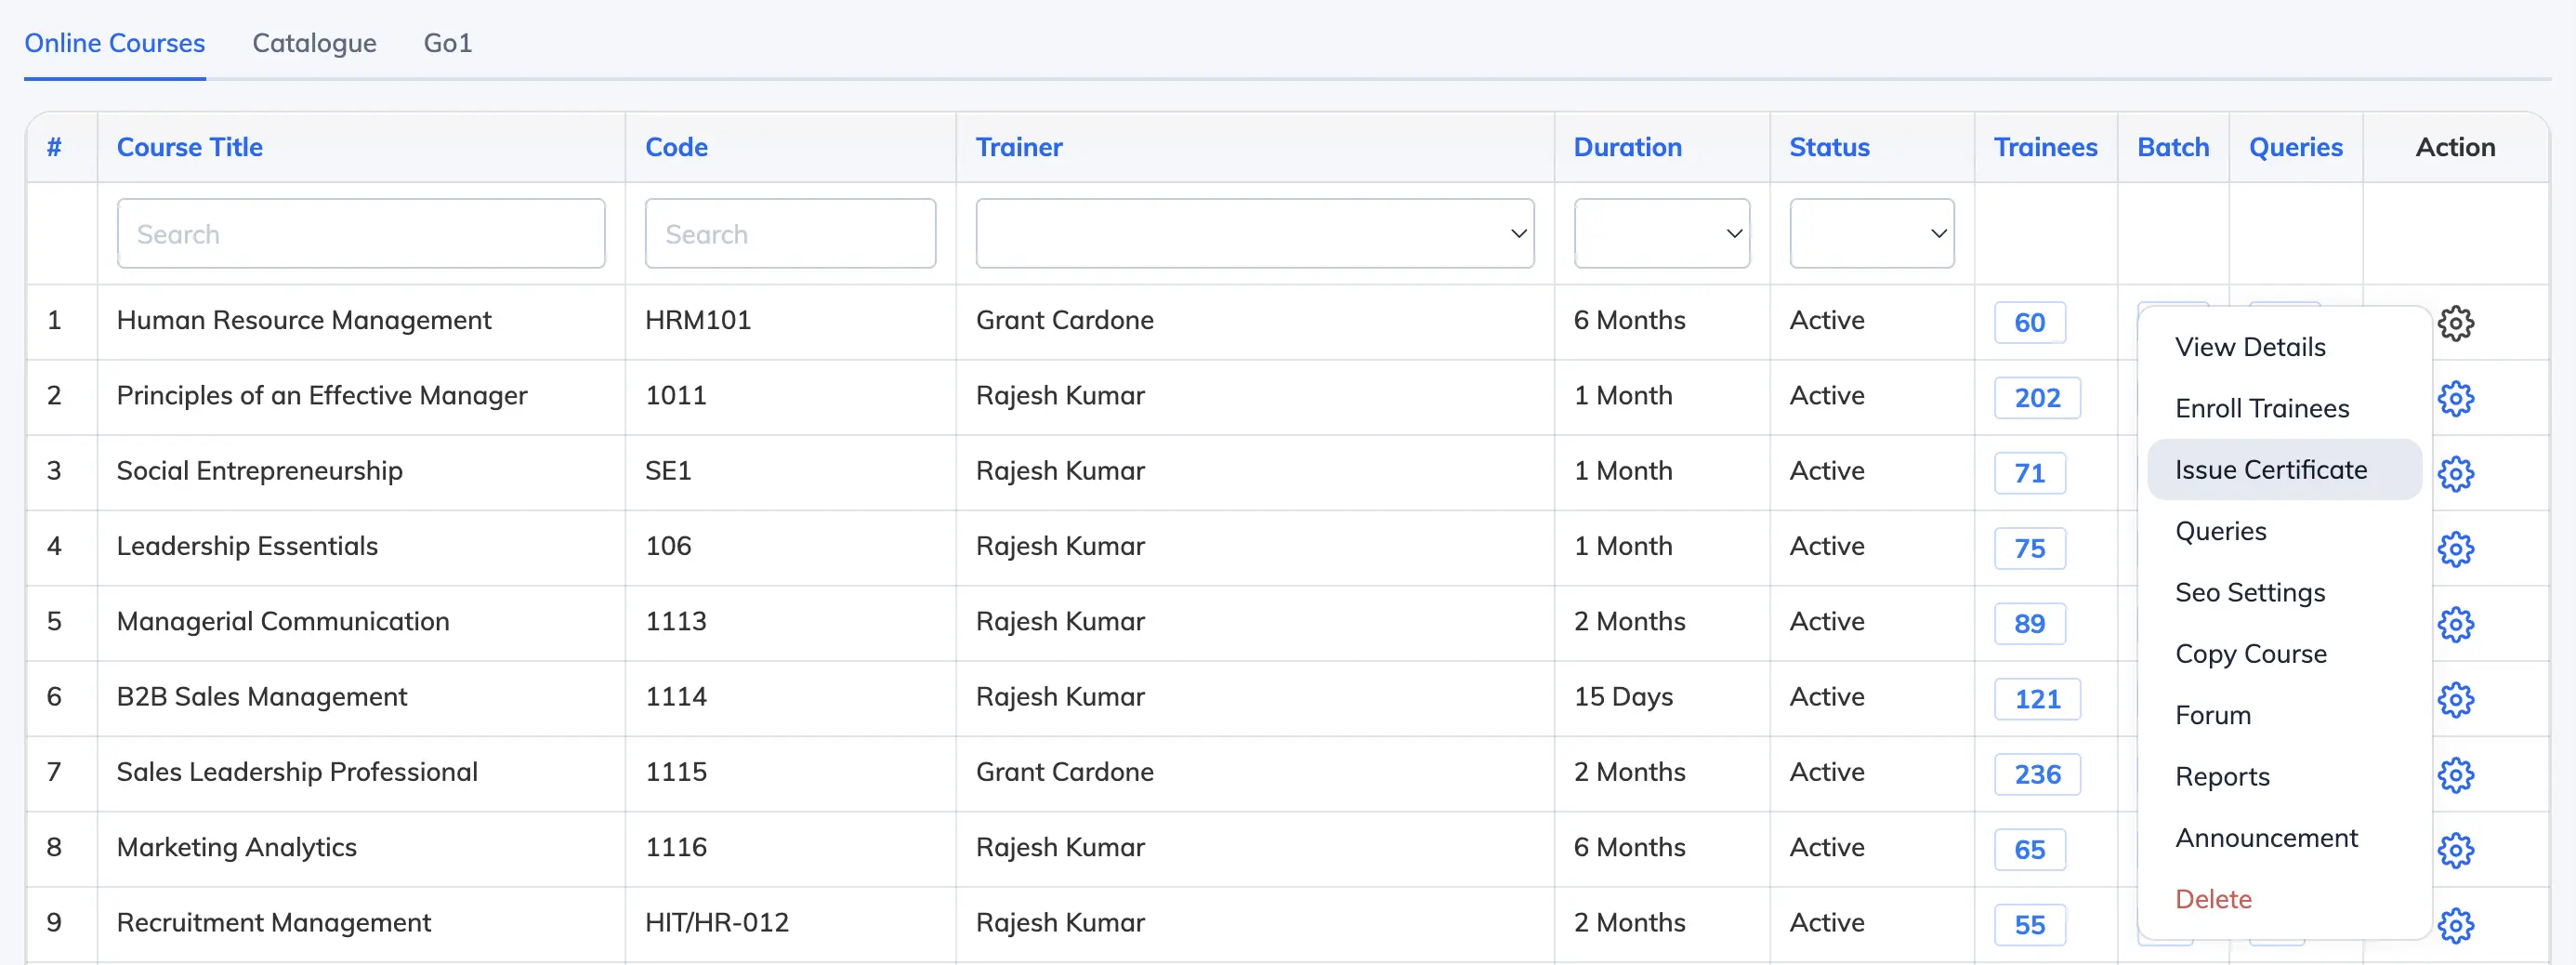Open Forum from the action menu
The image size is (2576, 965).
[x=2284, y=715]
